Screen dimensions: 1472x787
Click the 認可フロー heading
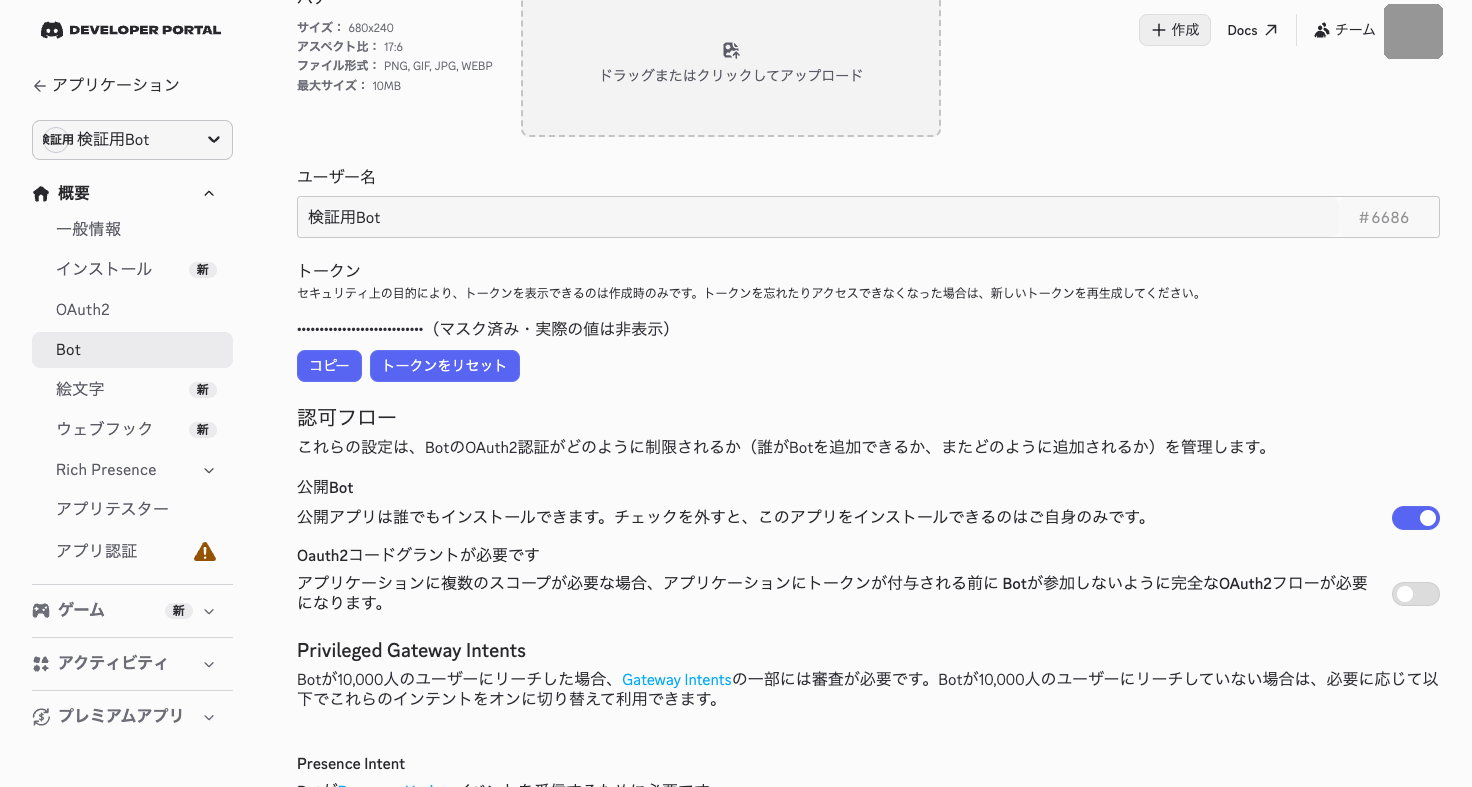[347, 418]
